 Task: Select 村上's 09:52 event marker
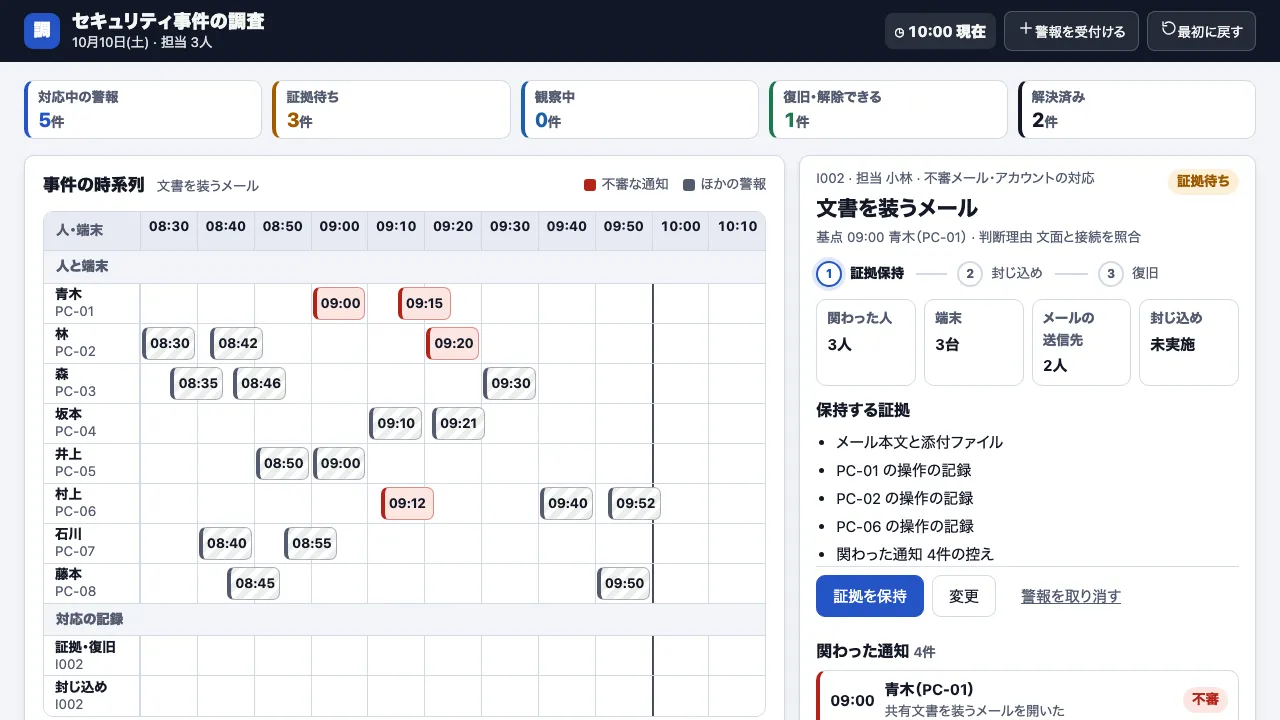pos(635,503)
